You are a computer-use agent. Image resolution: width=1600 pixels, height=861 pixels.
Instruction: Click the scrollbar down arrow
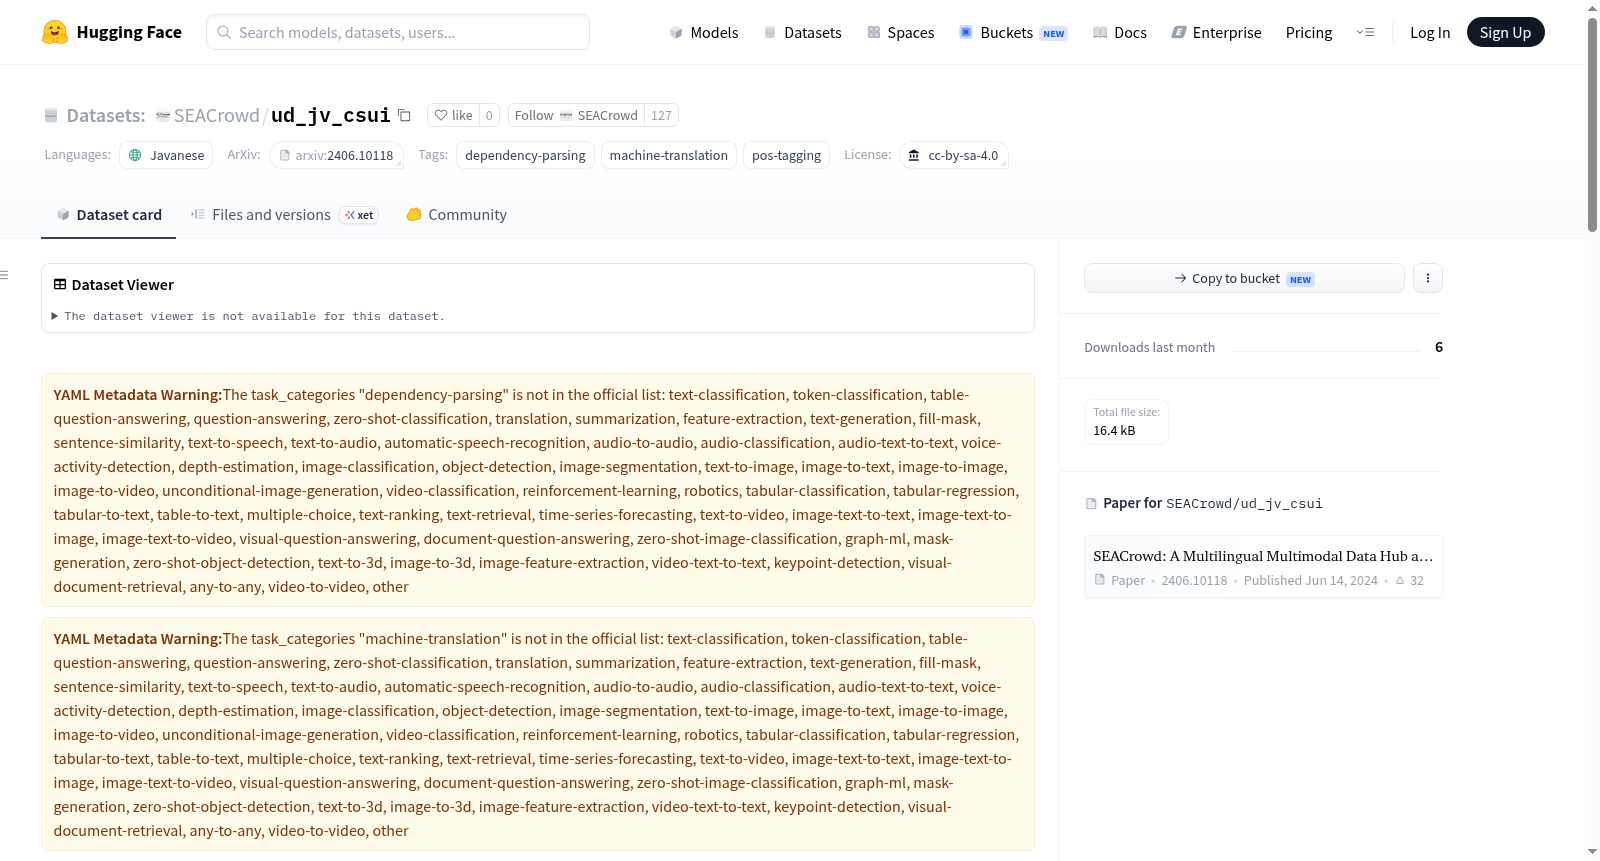(x=1592, y=852)
